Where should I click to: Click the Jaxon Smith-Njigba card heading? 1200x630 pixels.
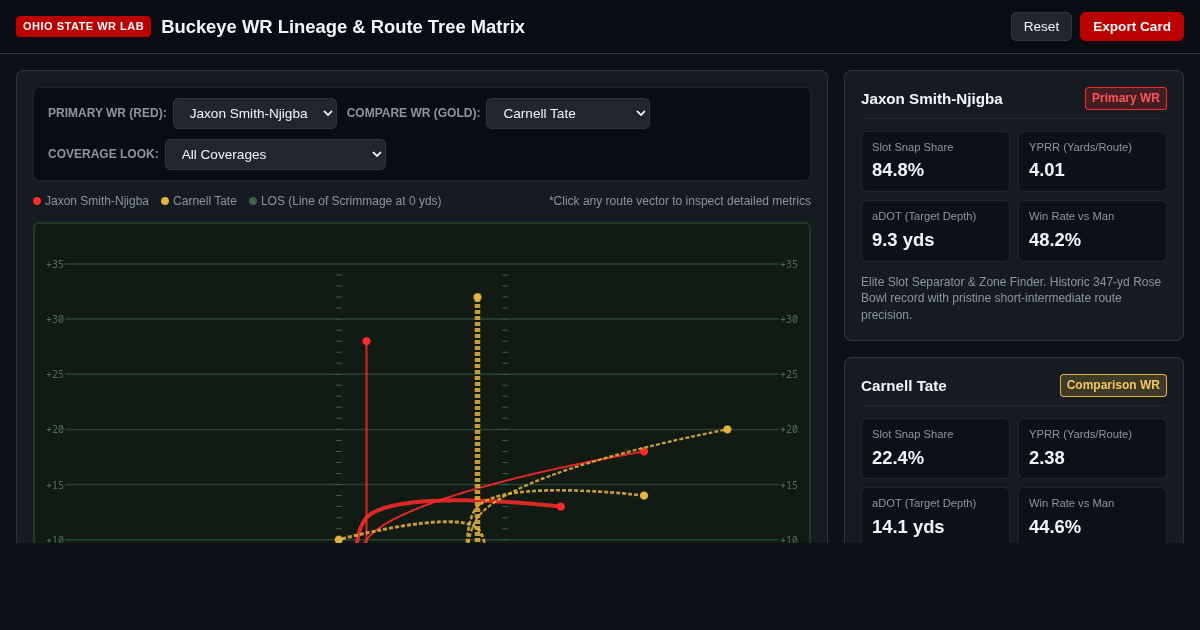pos(932,98)
